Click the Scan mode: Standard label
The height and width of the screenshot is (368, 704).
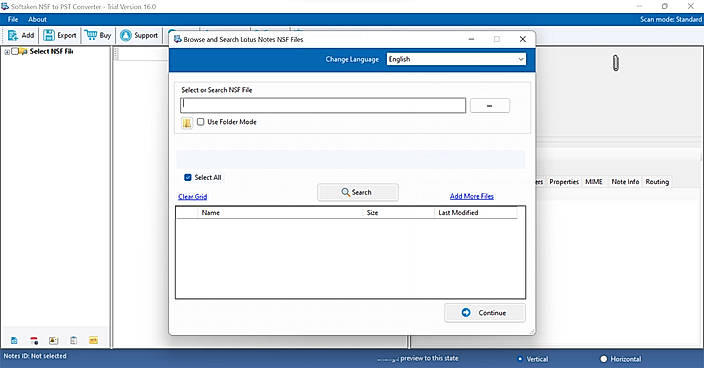[671, 19]
